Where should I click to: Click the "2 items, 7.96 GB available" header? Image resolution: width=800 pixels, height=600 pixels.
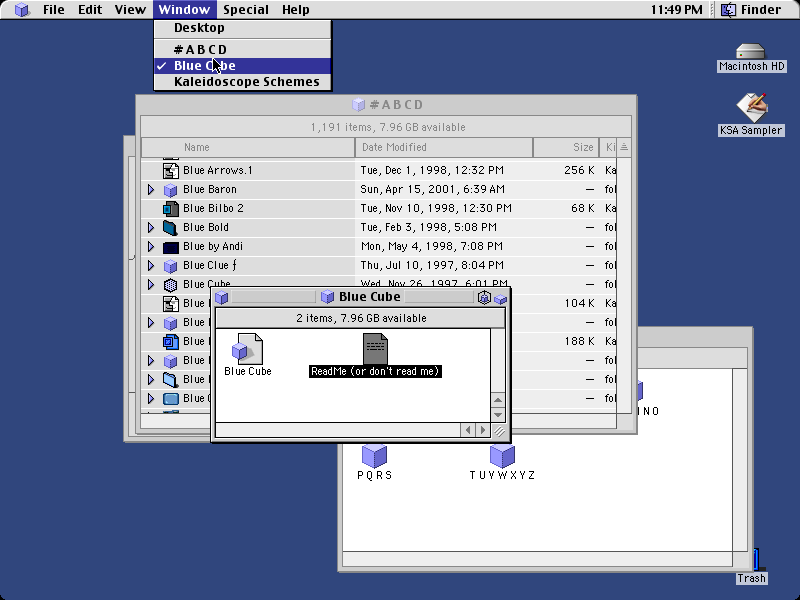tap(361, 318)
